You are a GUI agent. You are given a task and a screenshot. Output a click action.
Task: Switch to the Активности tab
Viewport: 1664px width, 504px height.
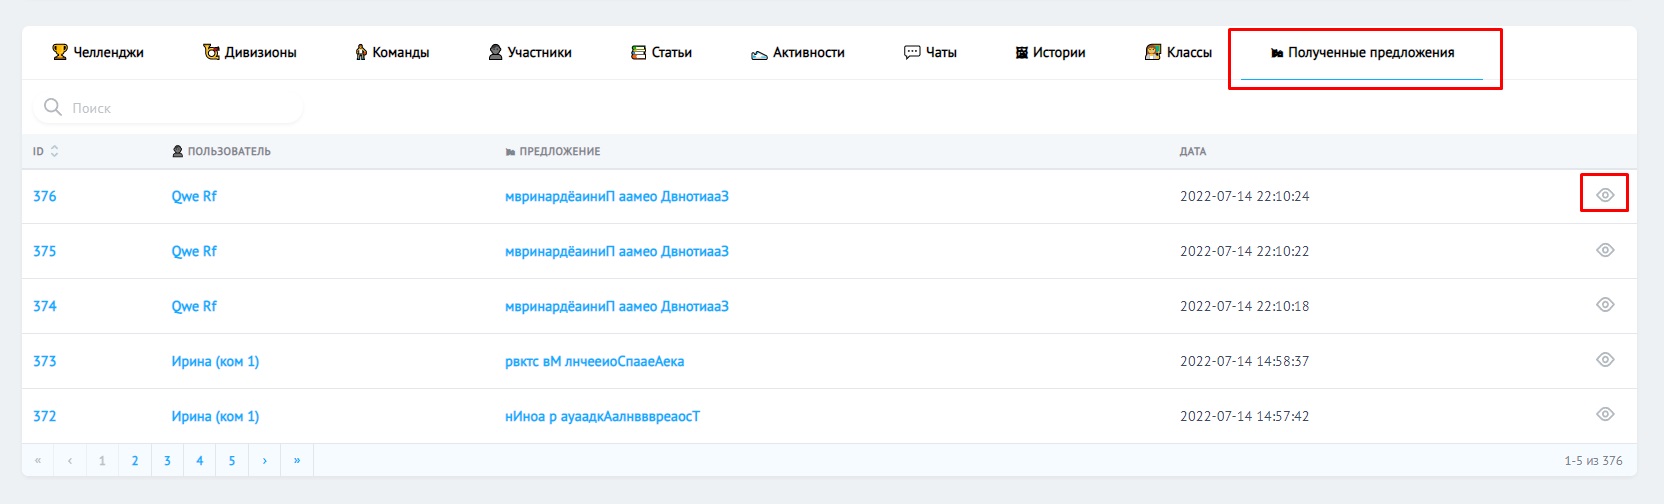click(798, 52)
